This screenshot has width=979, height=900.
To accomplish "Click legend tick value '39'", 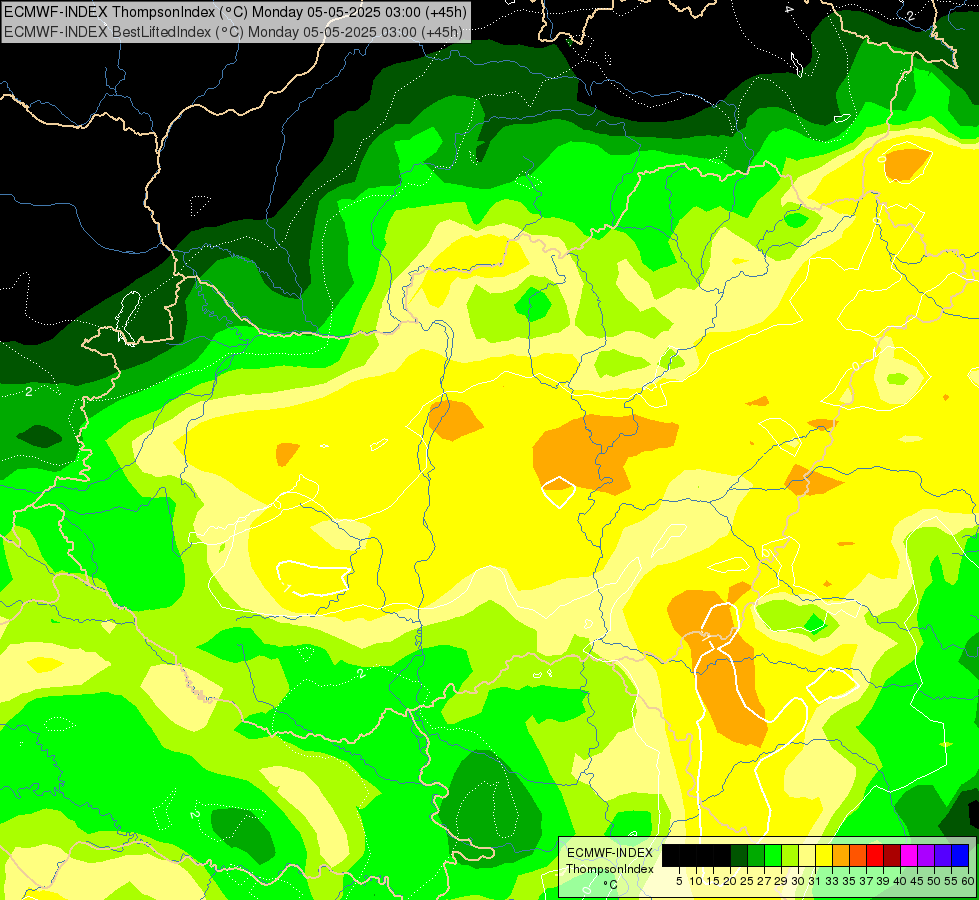I will (883, 881).
